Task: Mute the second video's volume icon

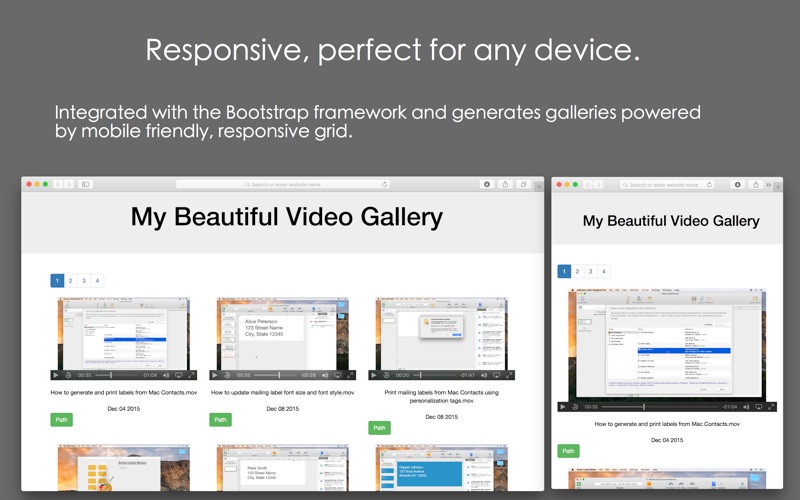Action: pyautogui.click(x=324, y=375)
